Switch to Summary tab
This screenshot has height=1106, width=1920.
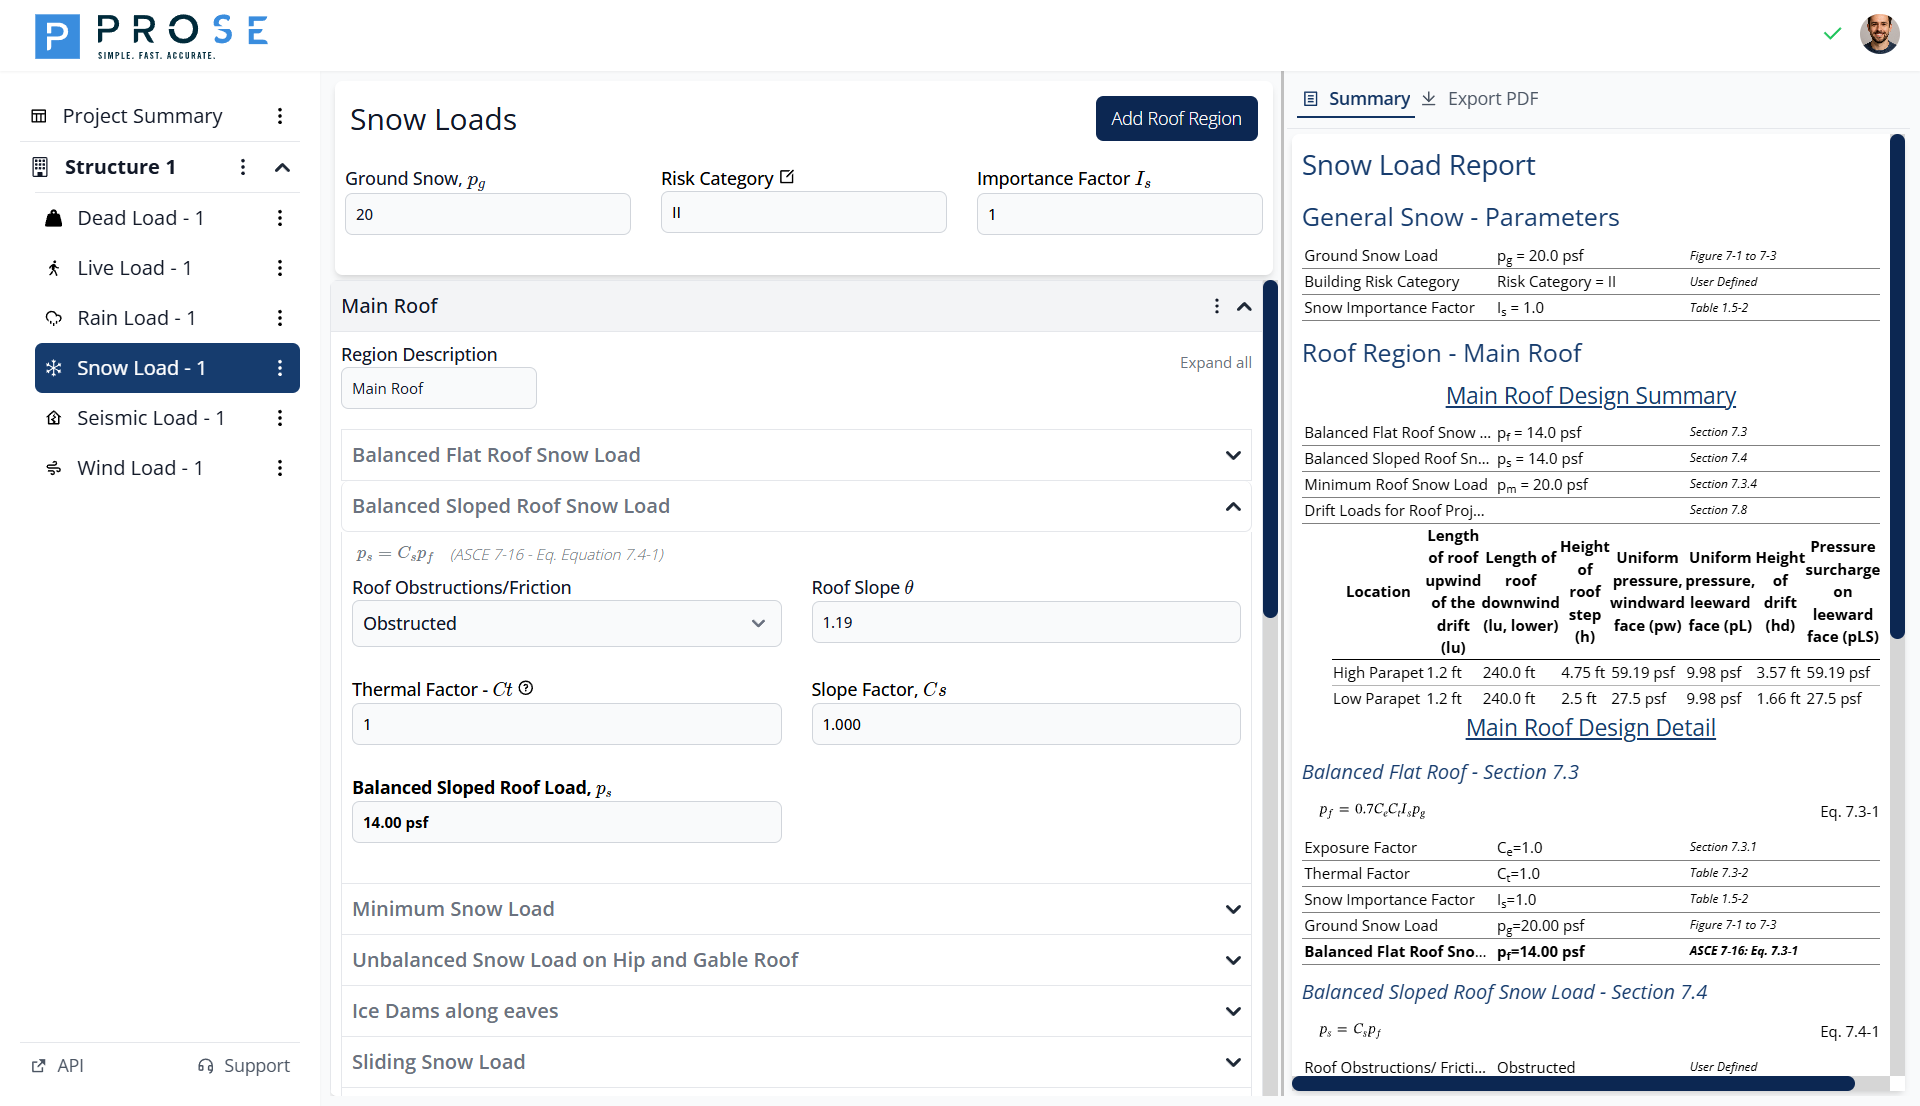point(1357,98)
